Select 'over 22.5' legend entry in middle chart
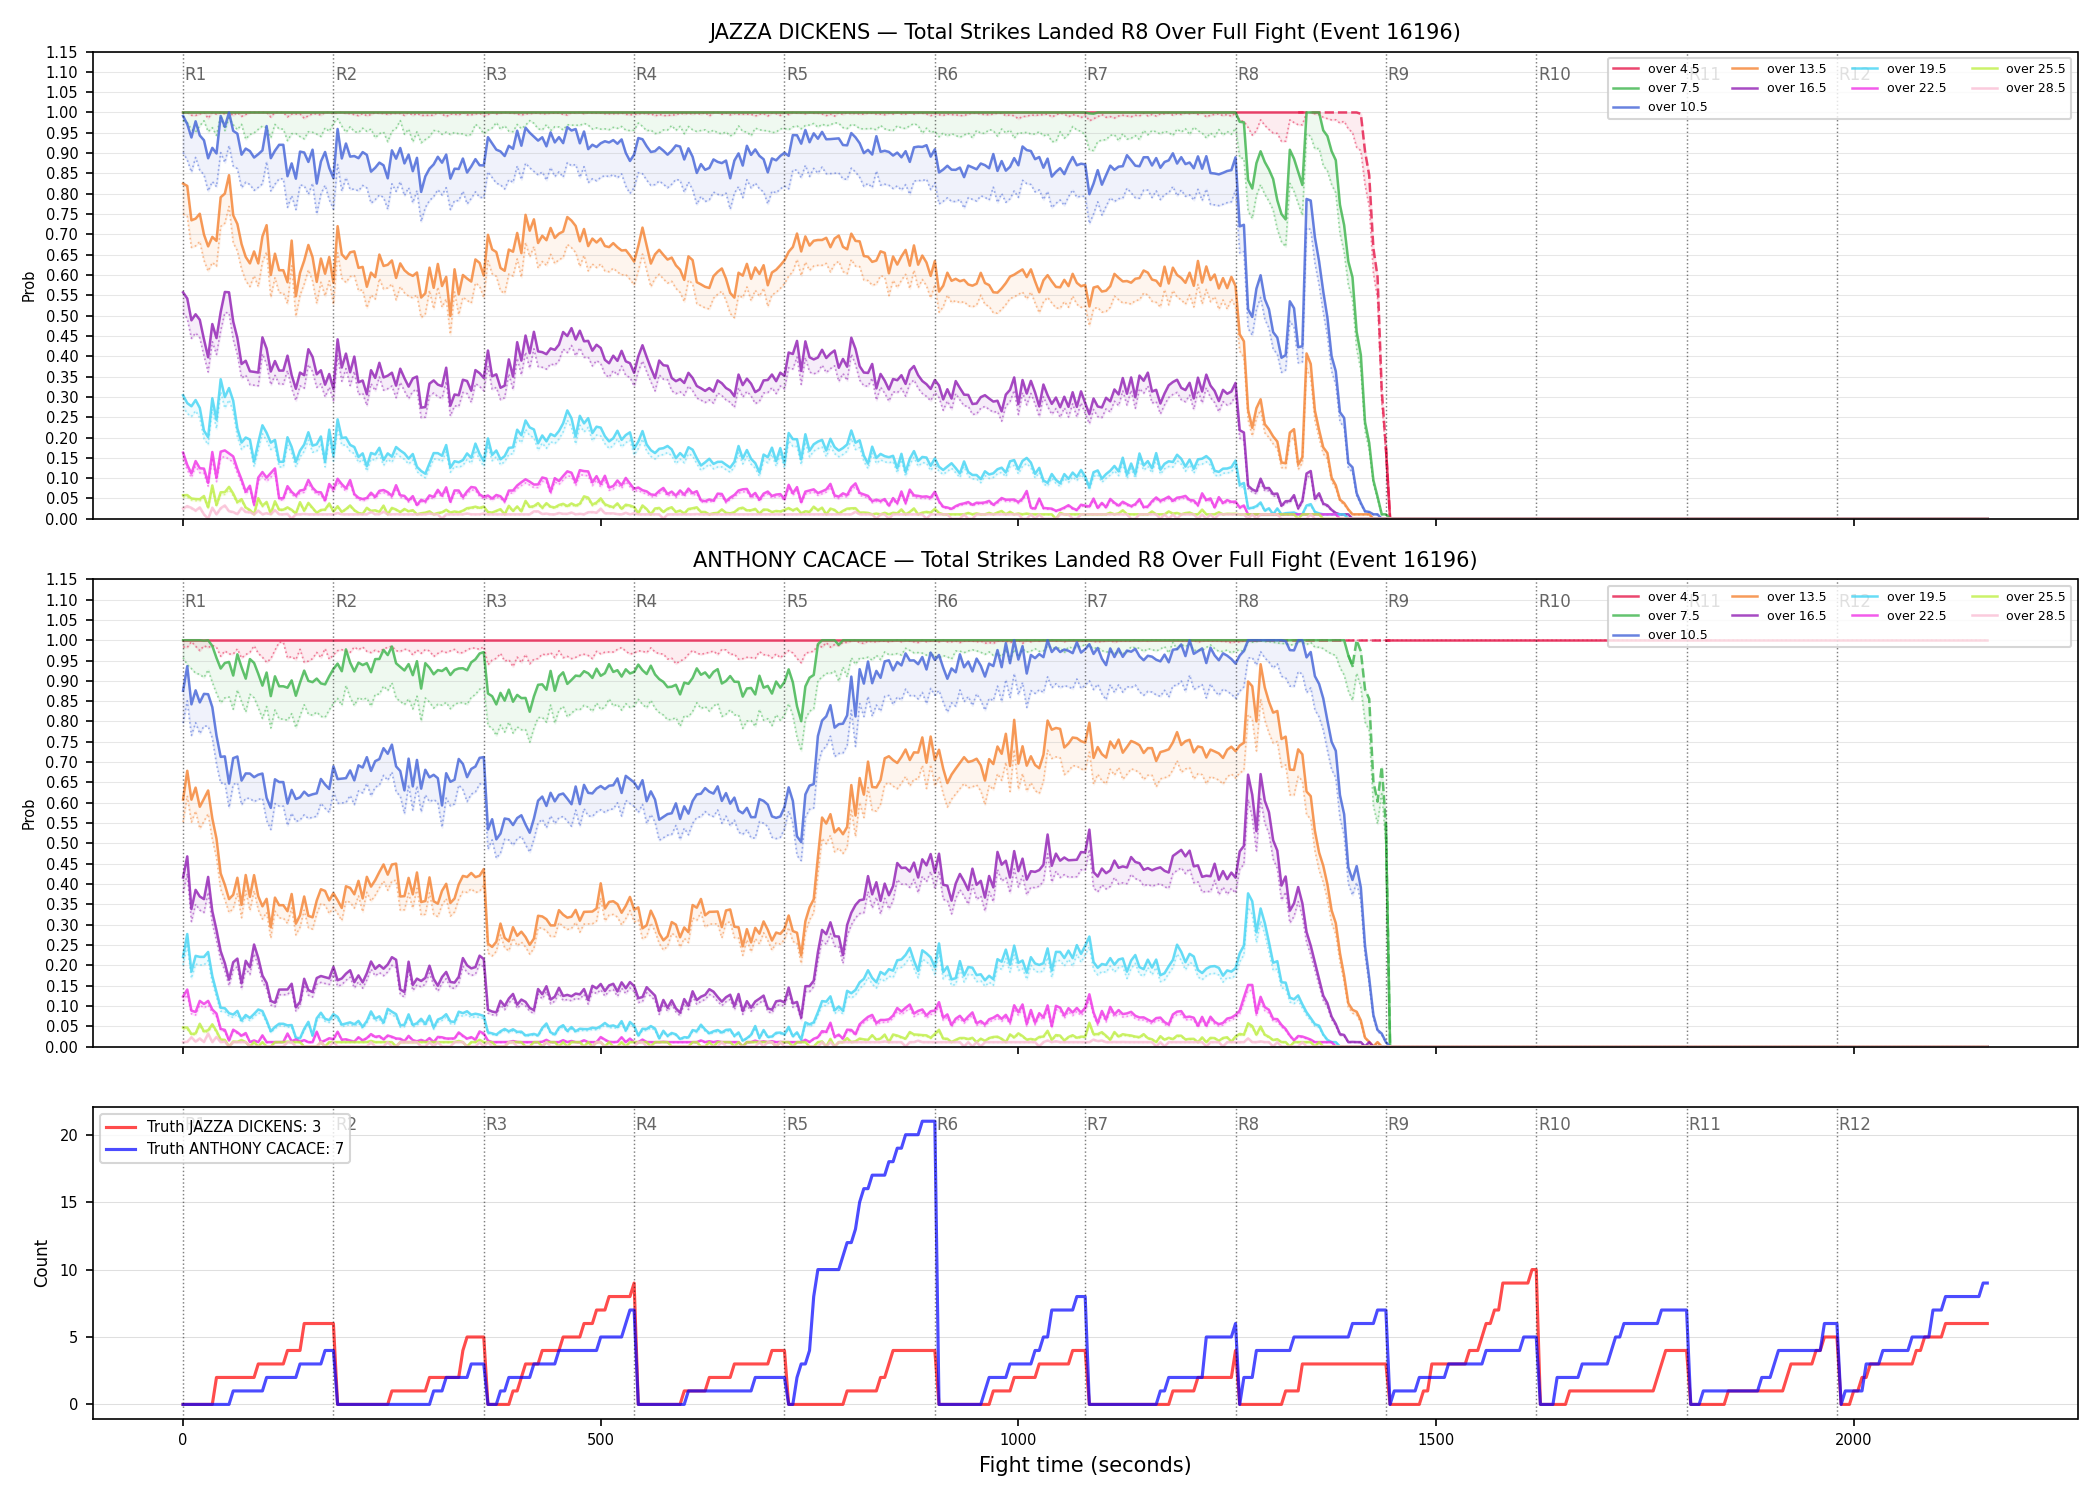The width and height of the screenshot is (2100, 1500). [1899, 616]
